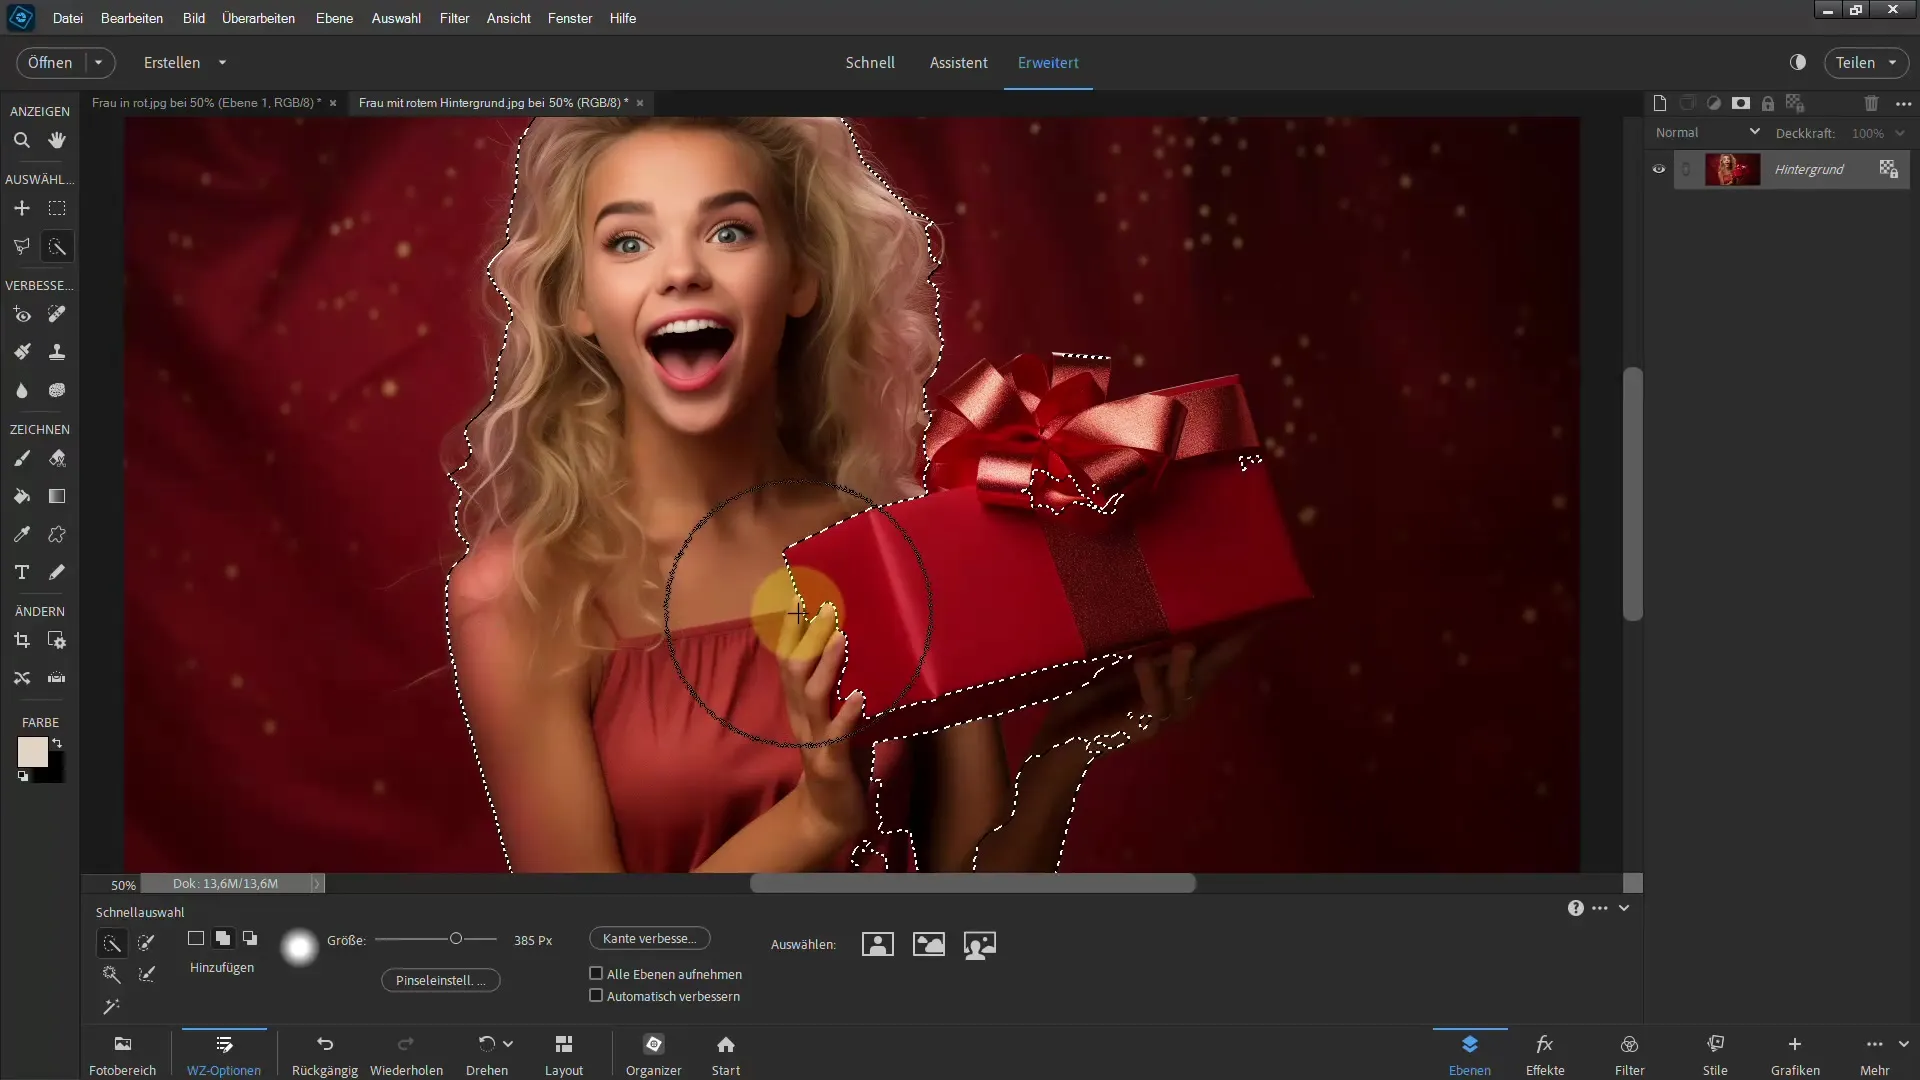Click the Magic Wand tool

pos(57,248)
